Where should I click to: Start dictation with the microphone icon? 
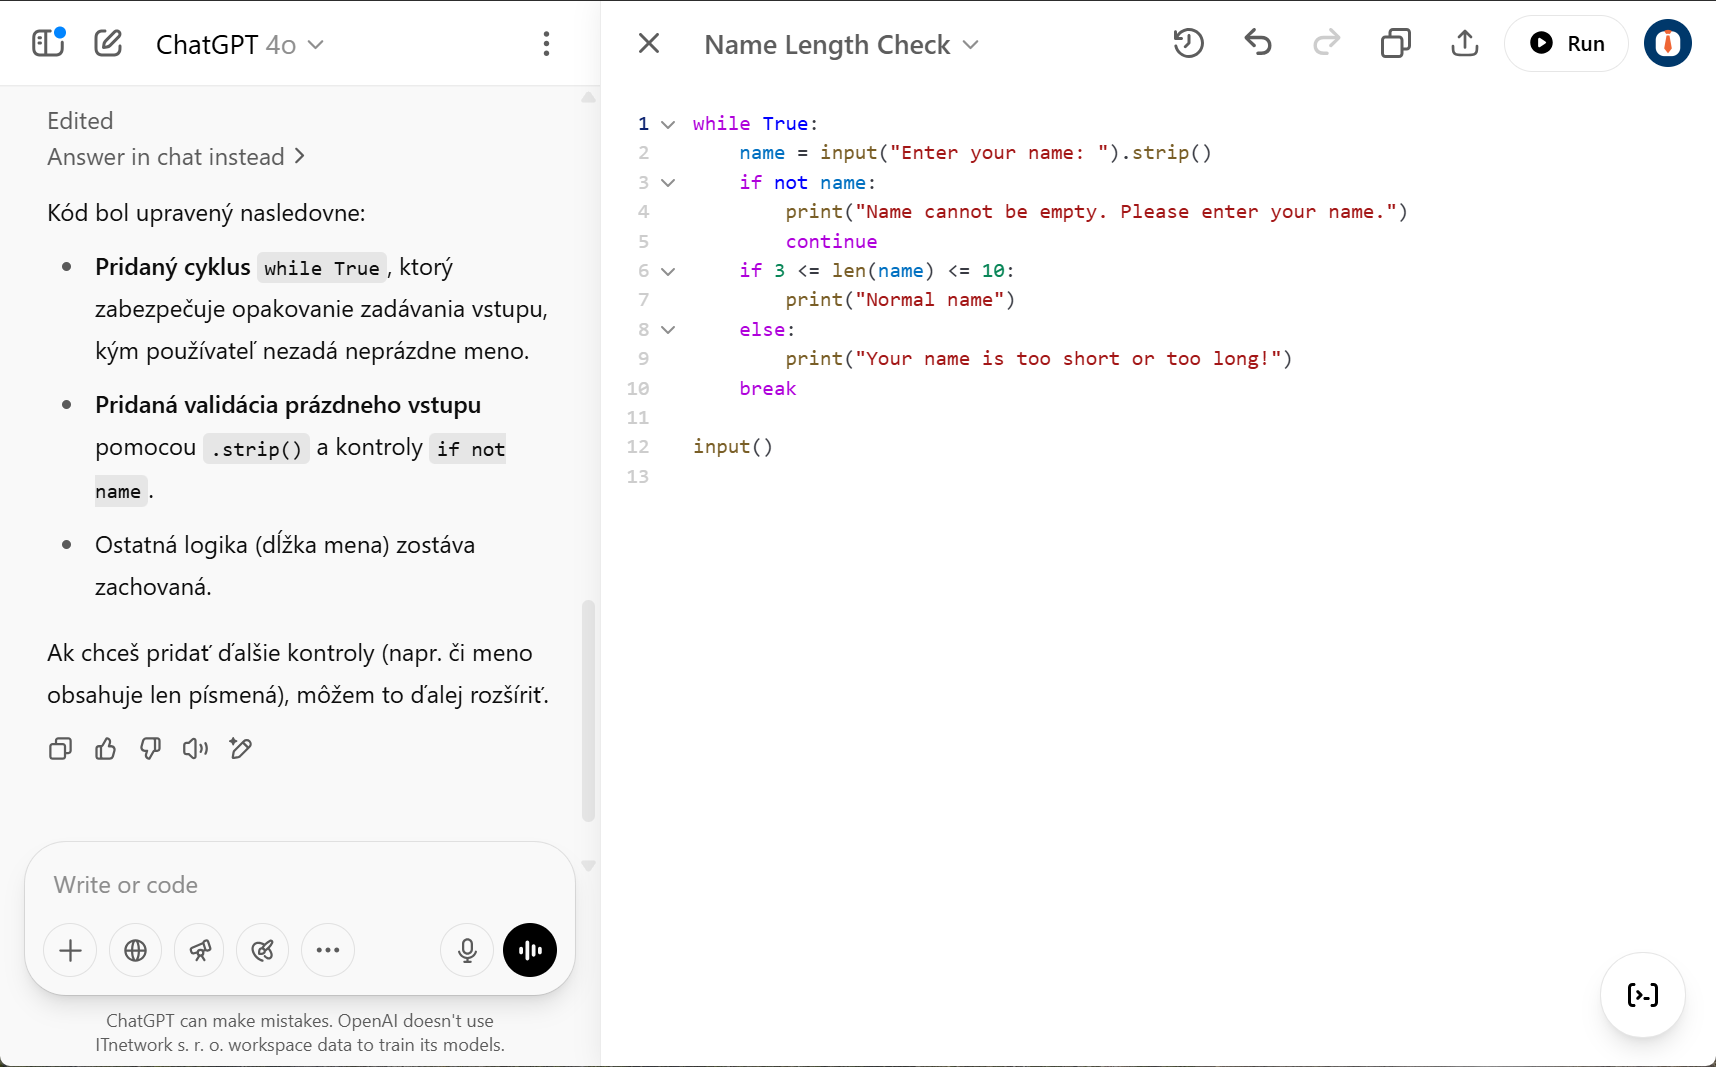[466, 950]
